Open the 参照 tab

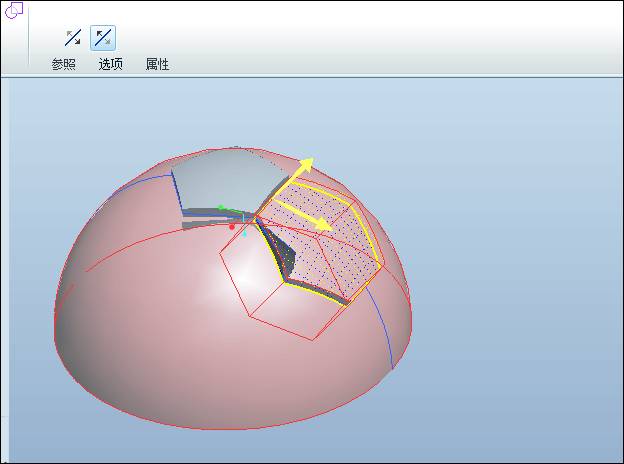63,64
